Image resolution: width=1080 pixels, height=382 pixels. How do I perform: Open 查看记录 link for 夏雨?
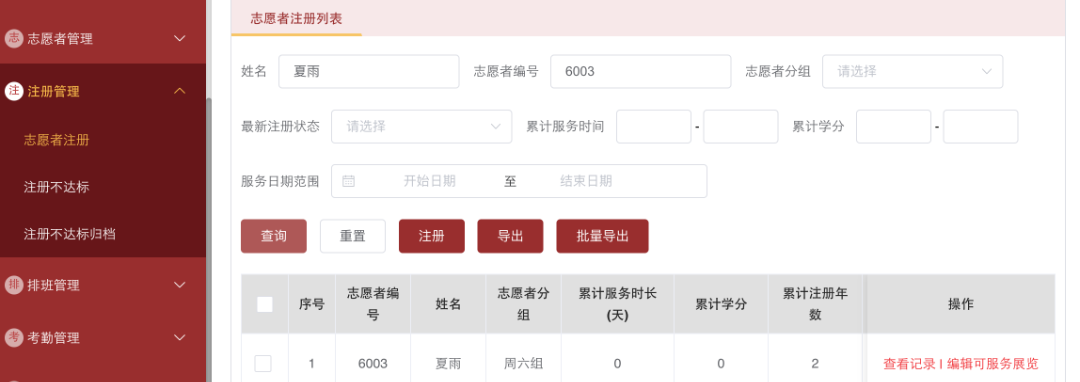[x=909, y=364]
